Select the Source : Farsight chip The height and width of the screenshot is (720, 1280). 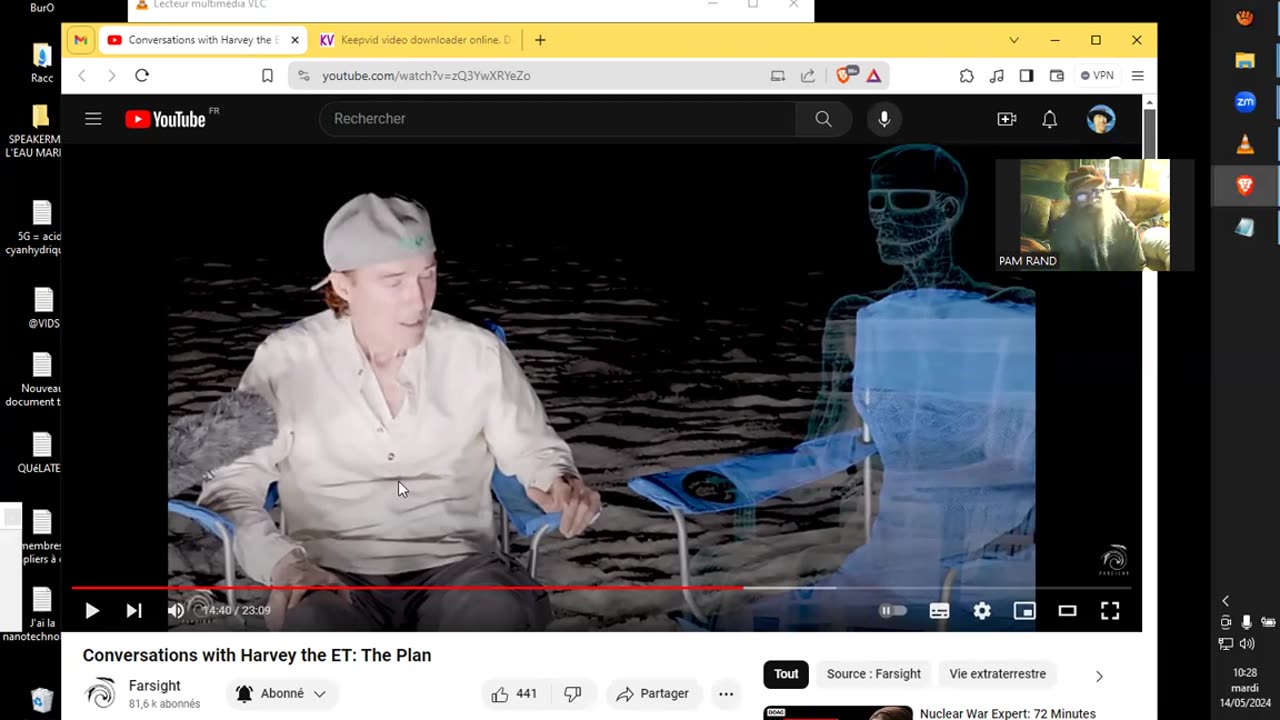(874, 674)
